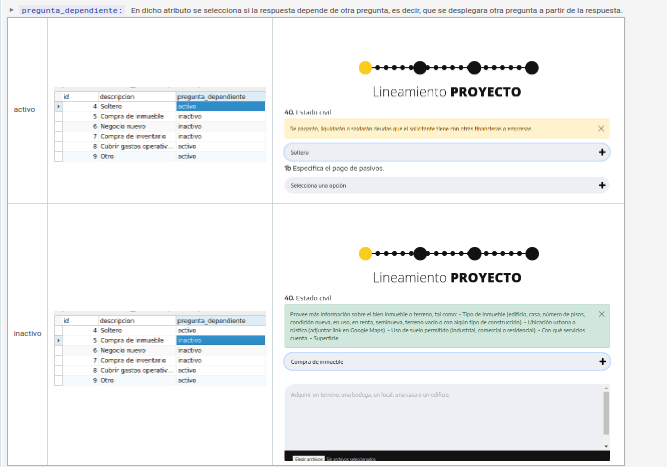Close the yellow alert message

point(601,128)
